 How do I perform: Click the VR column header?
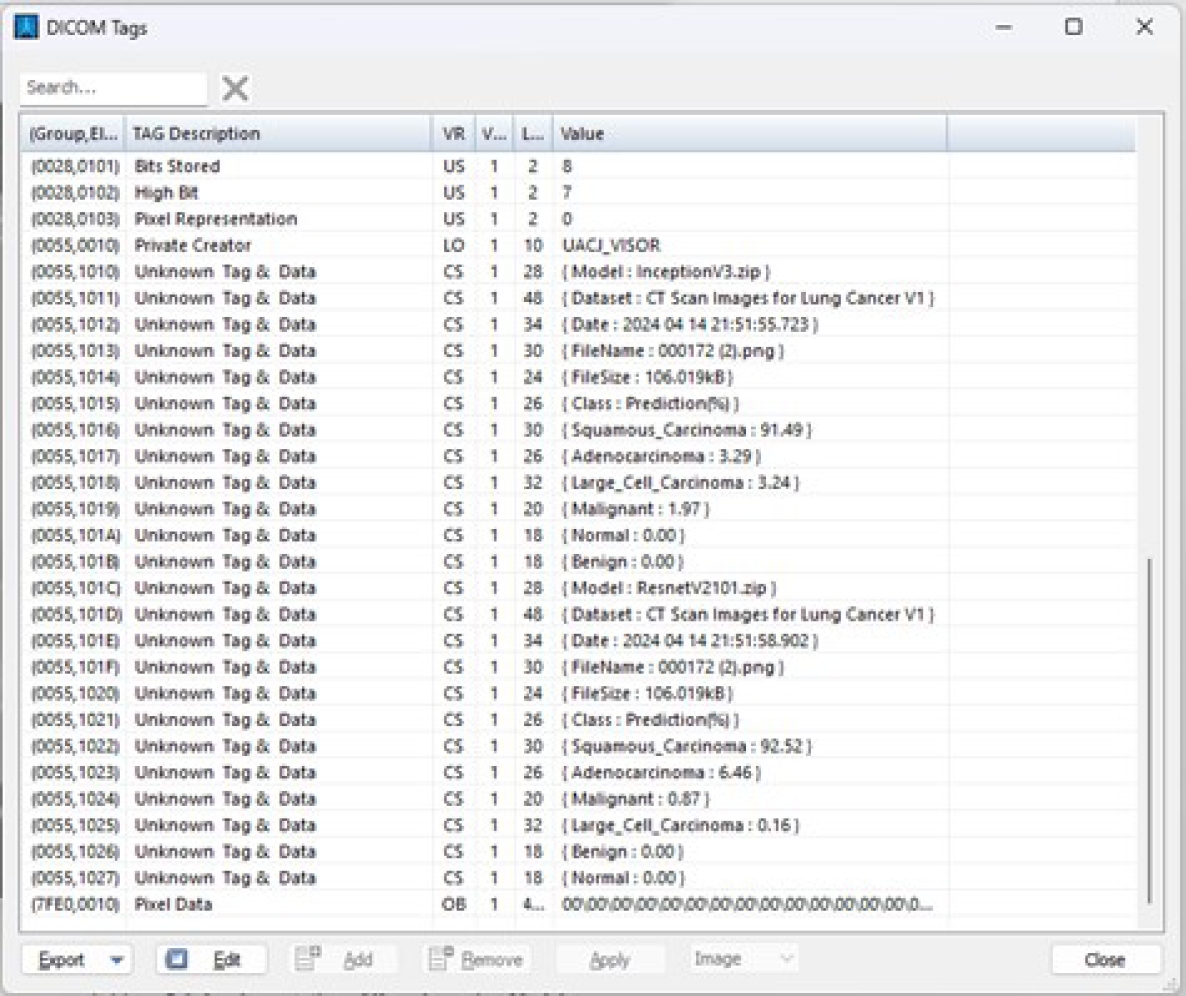pyautogui.click(x=453, y=134)
